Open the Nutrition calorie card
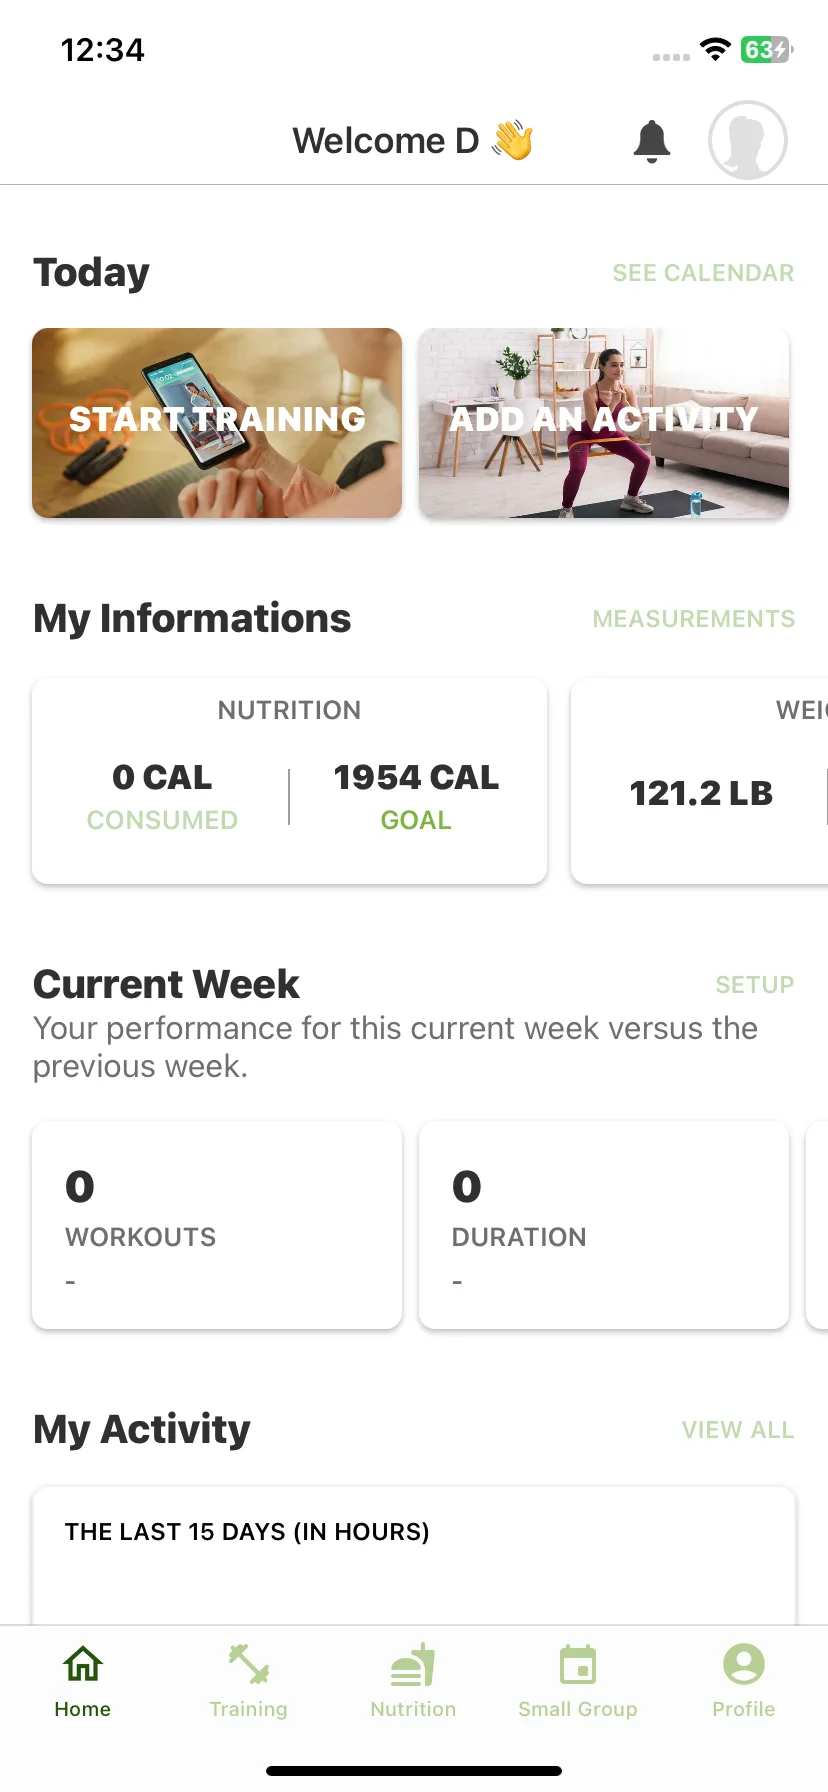828x1792 pixels. (290, 781)
